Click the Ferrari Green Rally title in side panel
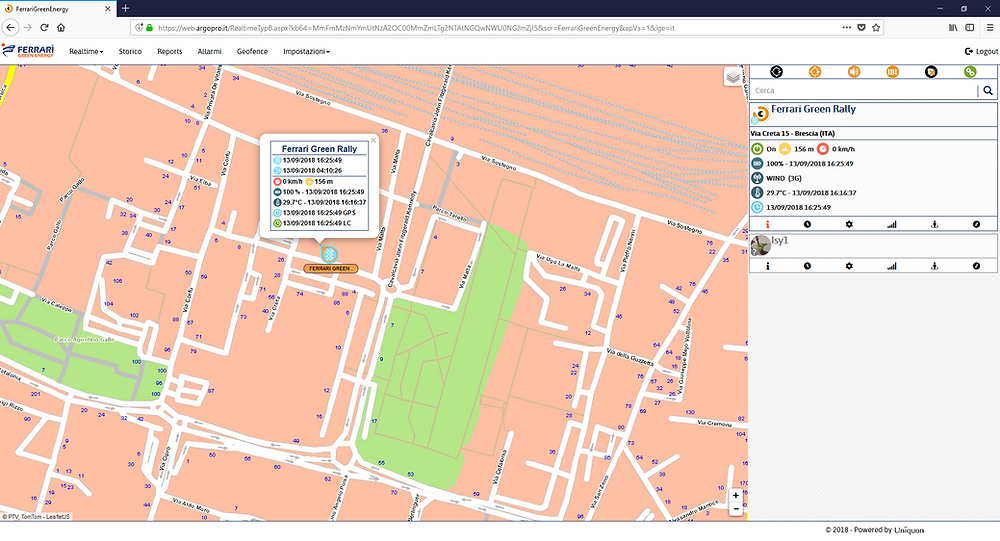Image resolution: width=1000 pixels, height=541 pixels. [x=813, y=109]
